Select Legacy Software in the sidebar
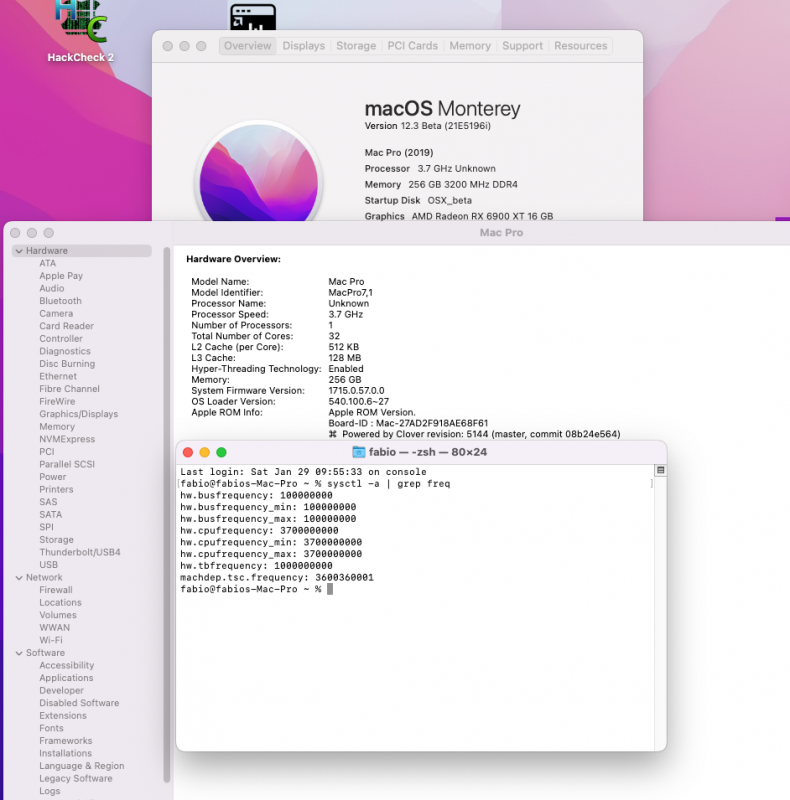This screenshot has width=790, height=800. pyautogui.click(x=76, y=779)
